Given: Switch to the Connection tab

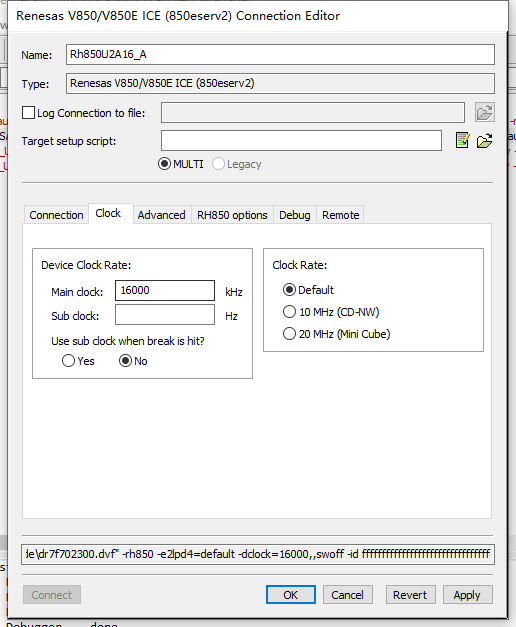Looking at the screenshot, I should click(x=56, y=215).
